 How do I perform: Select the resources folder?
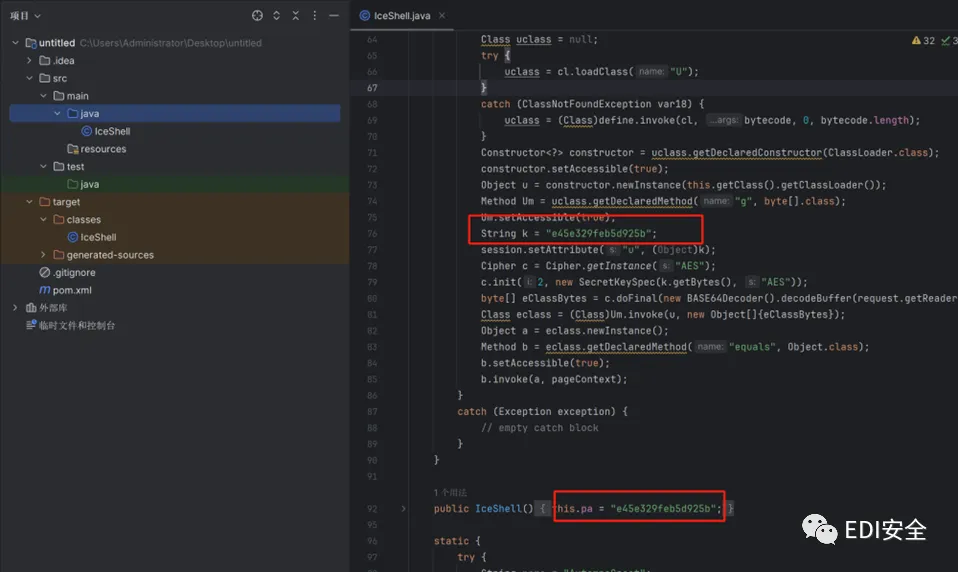(97, 149)
